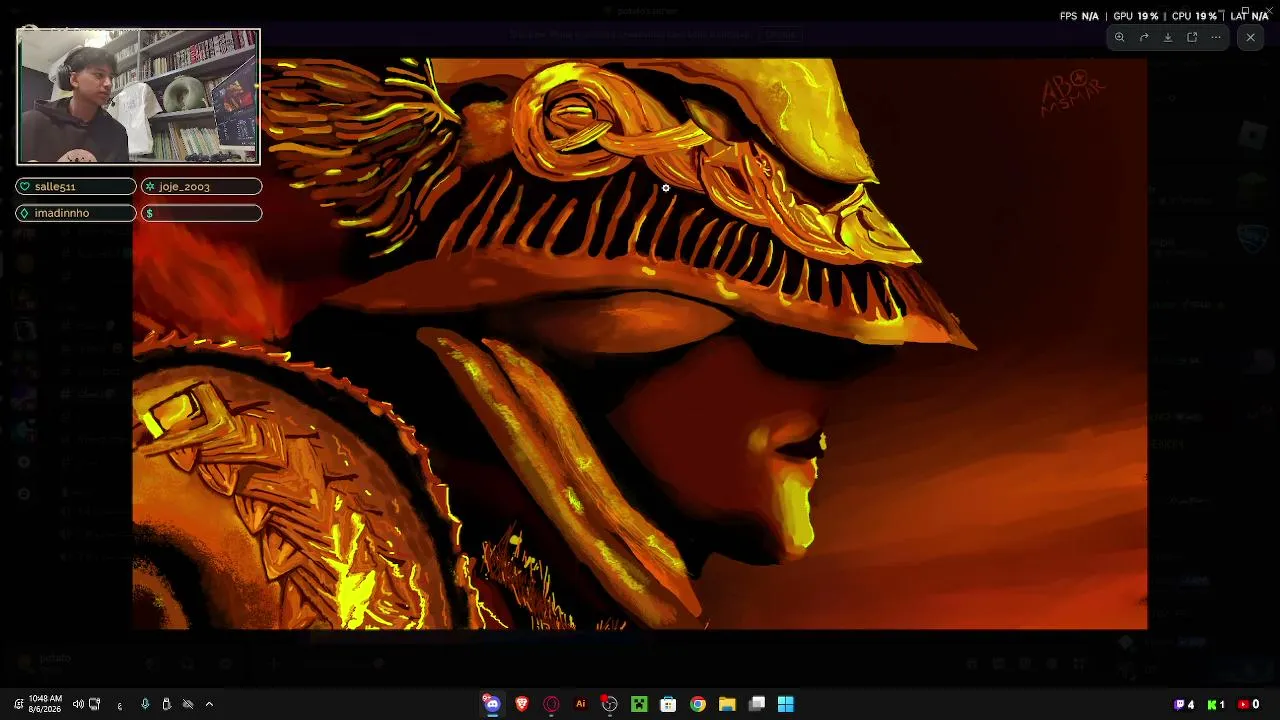Click the crossed-out cloud tray icon
This screenshot has width=1280, height=720.
(187, 704)
